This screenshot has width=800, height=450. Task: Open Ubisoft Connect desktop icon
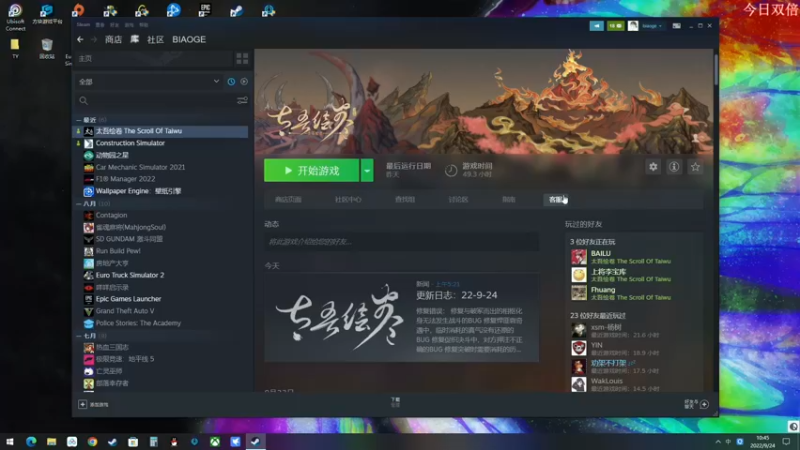pos(15,17)
